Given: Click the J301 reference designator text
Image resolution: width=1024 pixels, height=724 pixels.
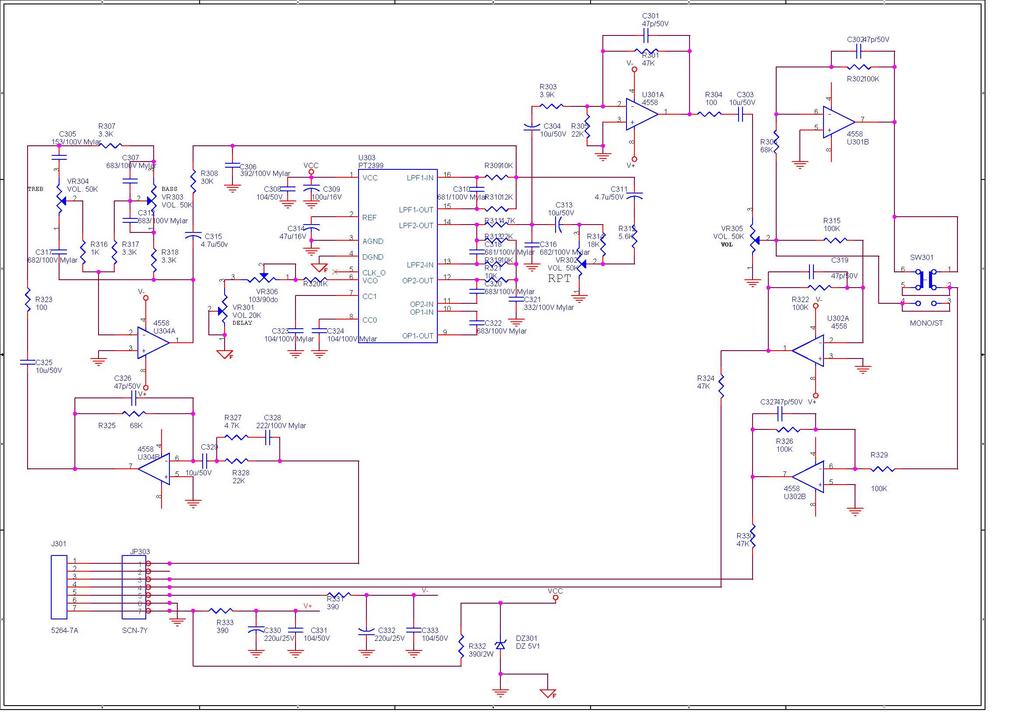Looking at the screenshot, I should click(x=58, y=543).
